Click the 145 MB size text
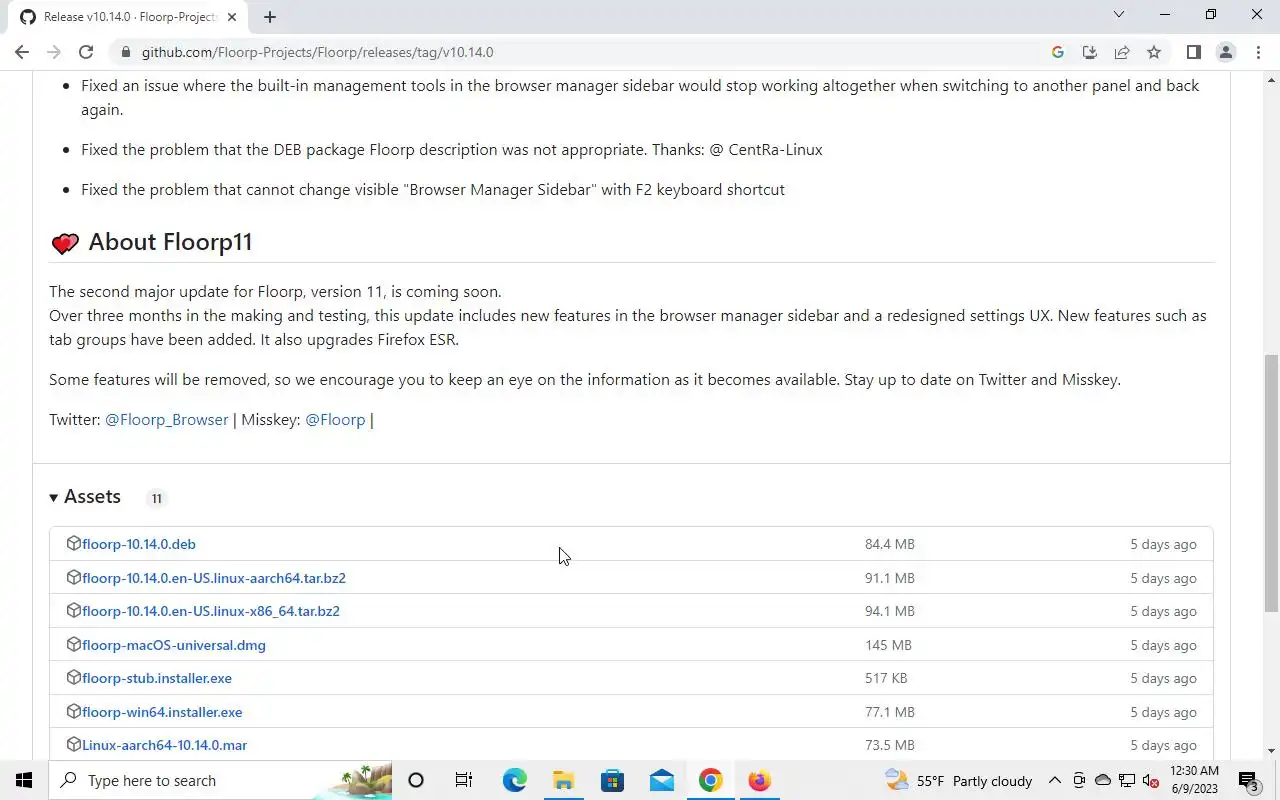This screenshot has height=800, width=1280. tap(888, 645)
